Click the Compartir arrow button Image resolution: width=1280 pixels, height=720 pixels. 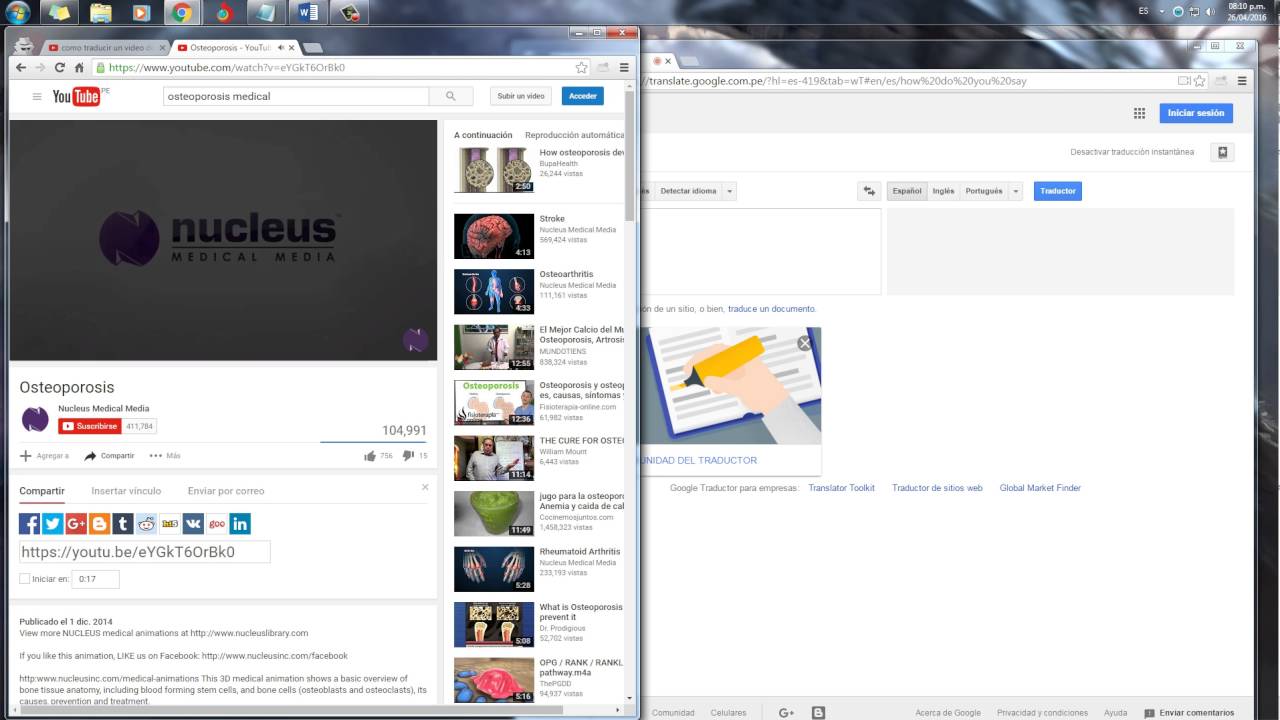tap(110, 455)
